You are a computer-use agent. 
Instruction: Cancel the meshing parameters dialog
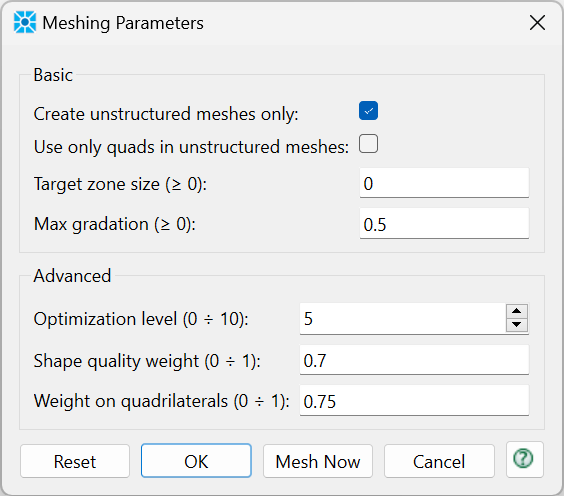click(439, 461)
